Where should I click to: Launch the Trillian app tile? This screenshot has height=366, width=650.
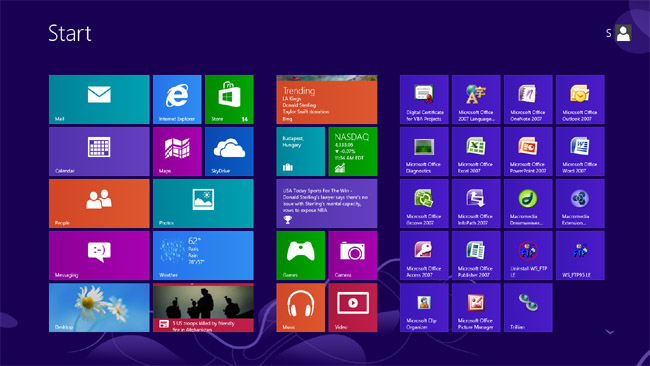click(528, 308)
